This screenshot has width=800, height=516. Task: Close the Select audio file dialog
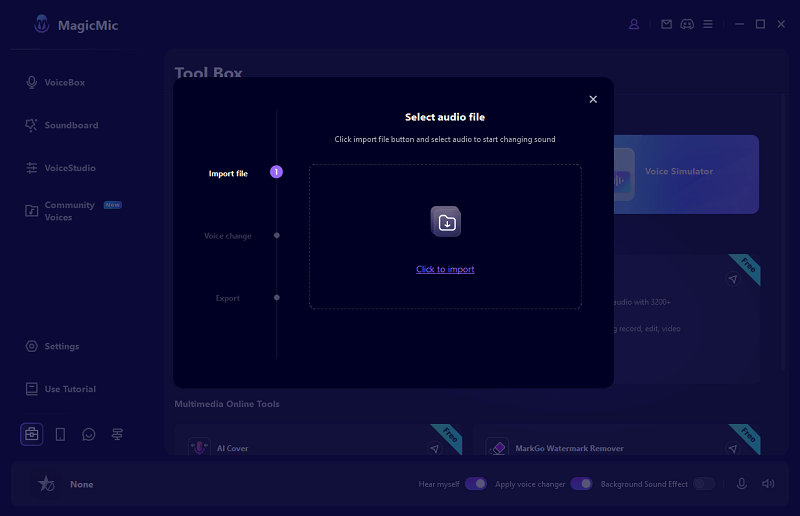593,99
